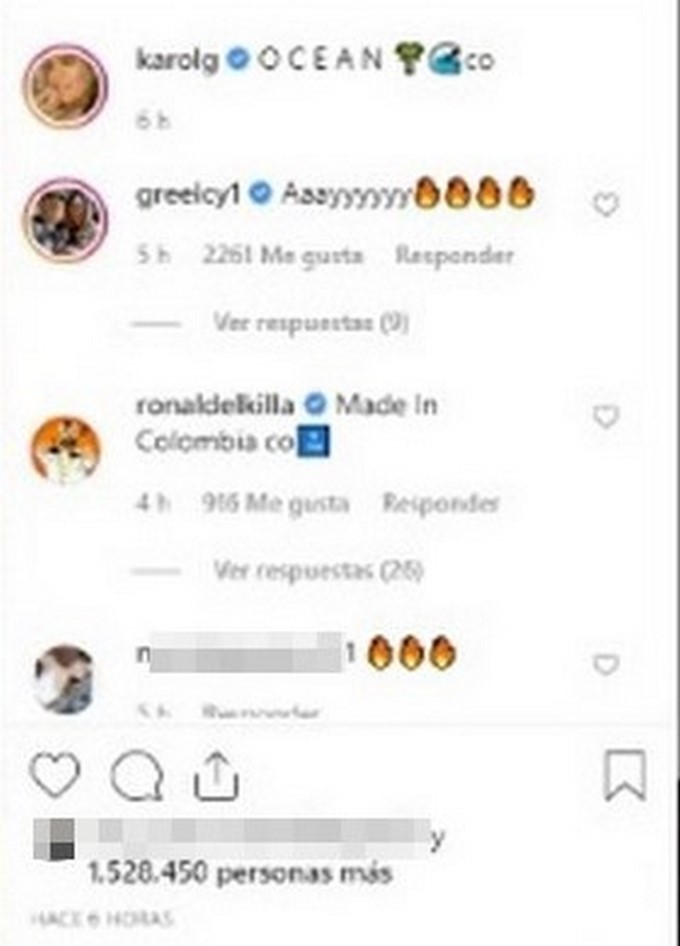Save the post with the bookmark icon
This screenshot has width=680, height=946.
tap(625, 775)
